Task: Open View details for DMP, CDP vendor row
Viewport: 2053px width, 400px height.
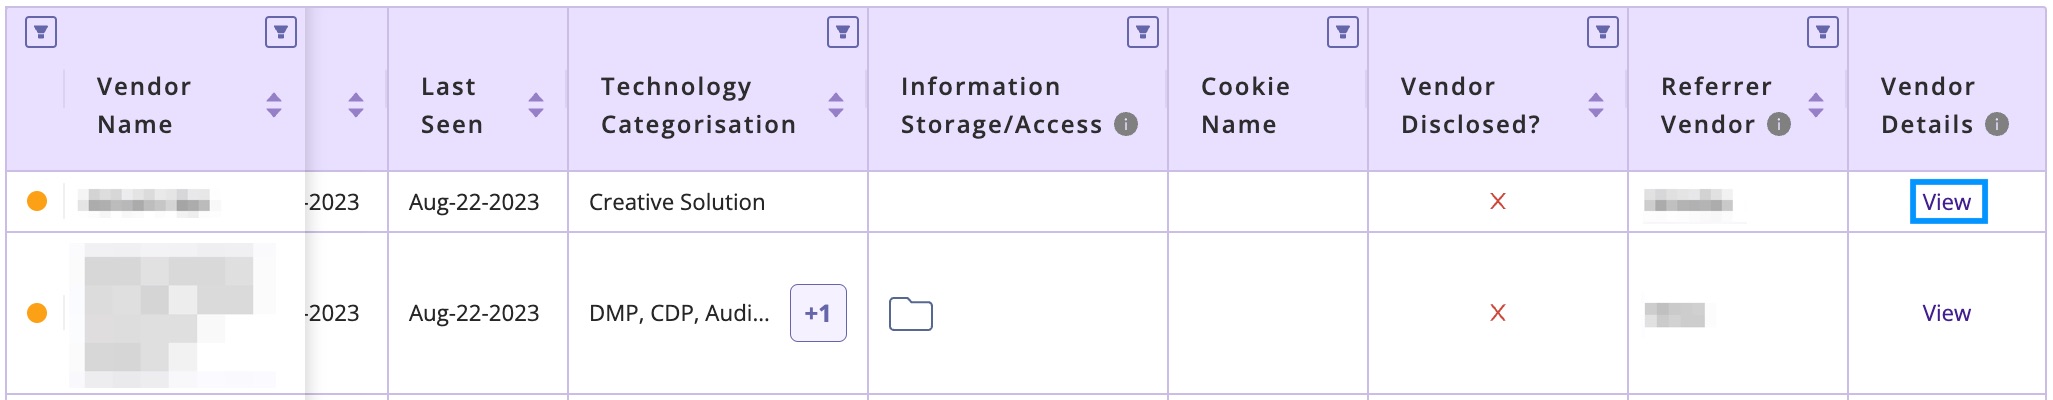Action: tap(1947, 313)
